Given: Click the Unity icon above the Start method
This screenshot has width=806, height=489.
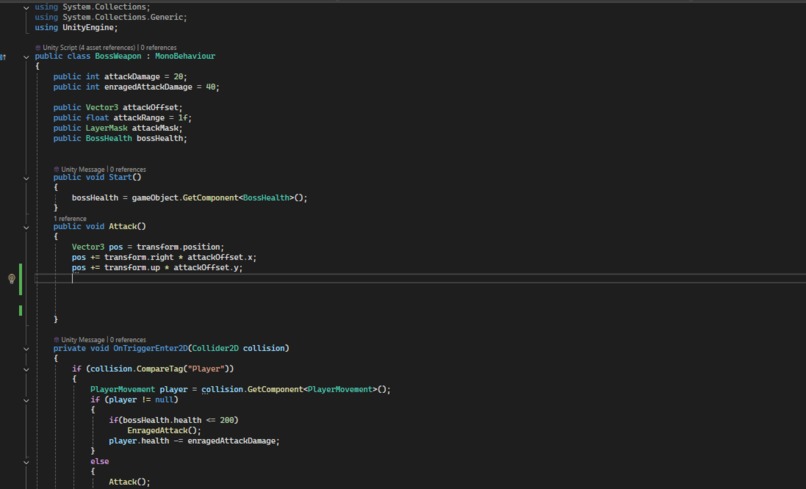Looking at the screenshot, I should (x=57, y=169).
